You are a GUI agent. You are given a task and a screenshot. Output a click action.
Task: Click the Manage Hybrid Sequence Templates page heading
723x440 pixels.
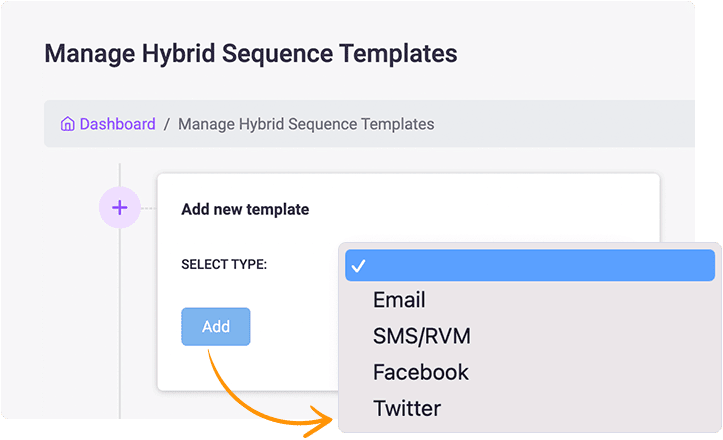250,53
